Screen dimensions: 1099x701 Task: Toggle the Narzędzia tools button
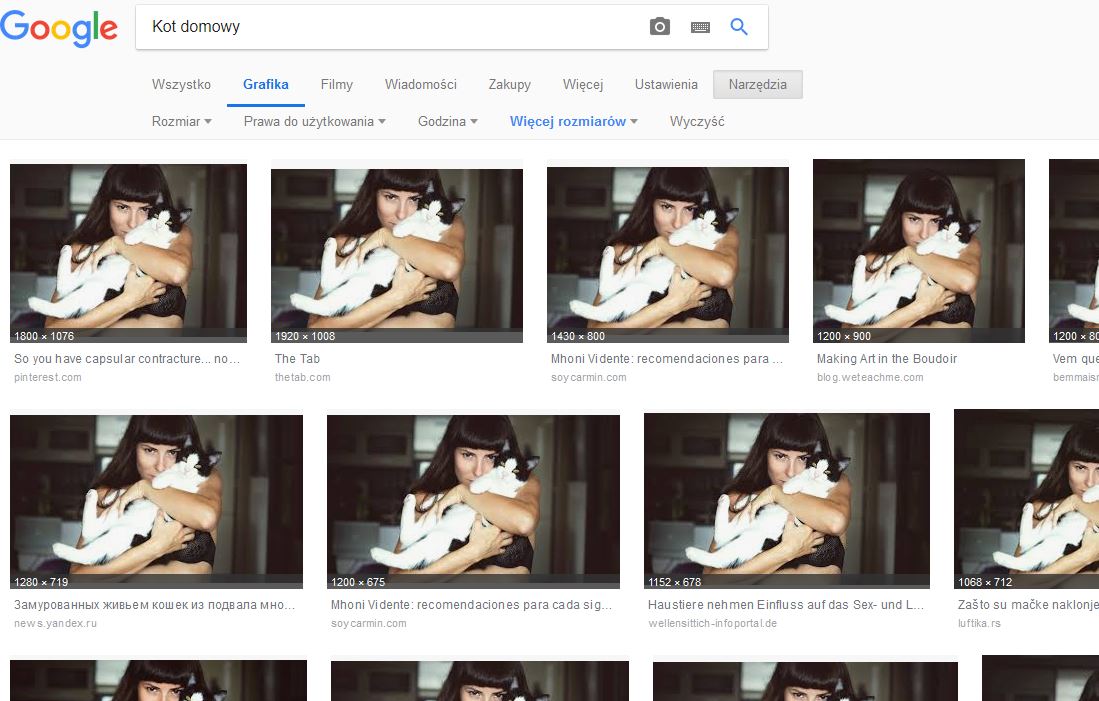pyautogui.click(x=758, y=84)
